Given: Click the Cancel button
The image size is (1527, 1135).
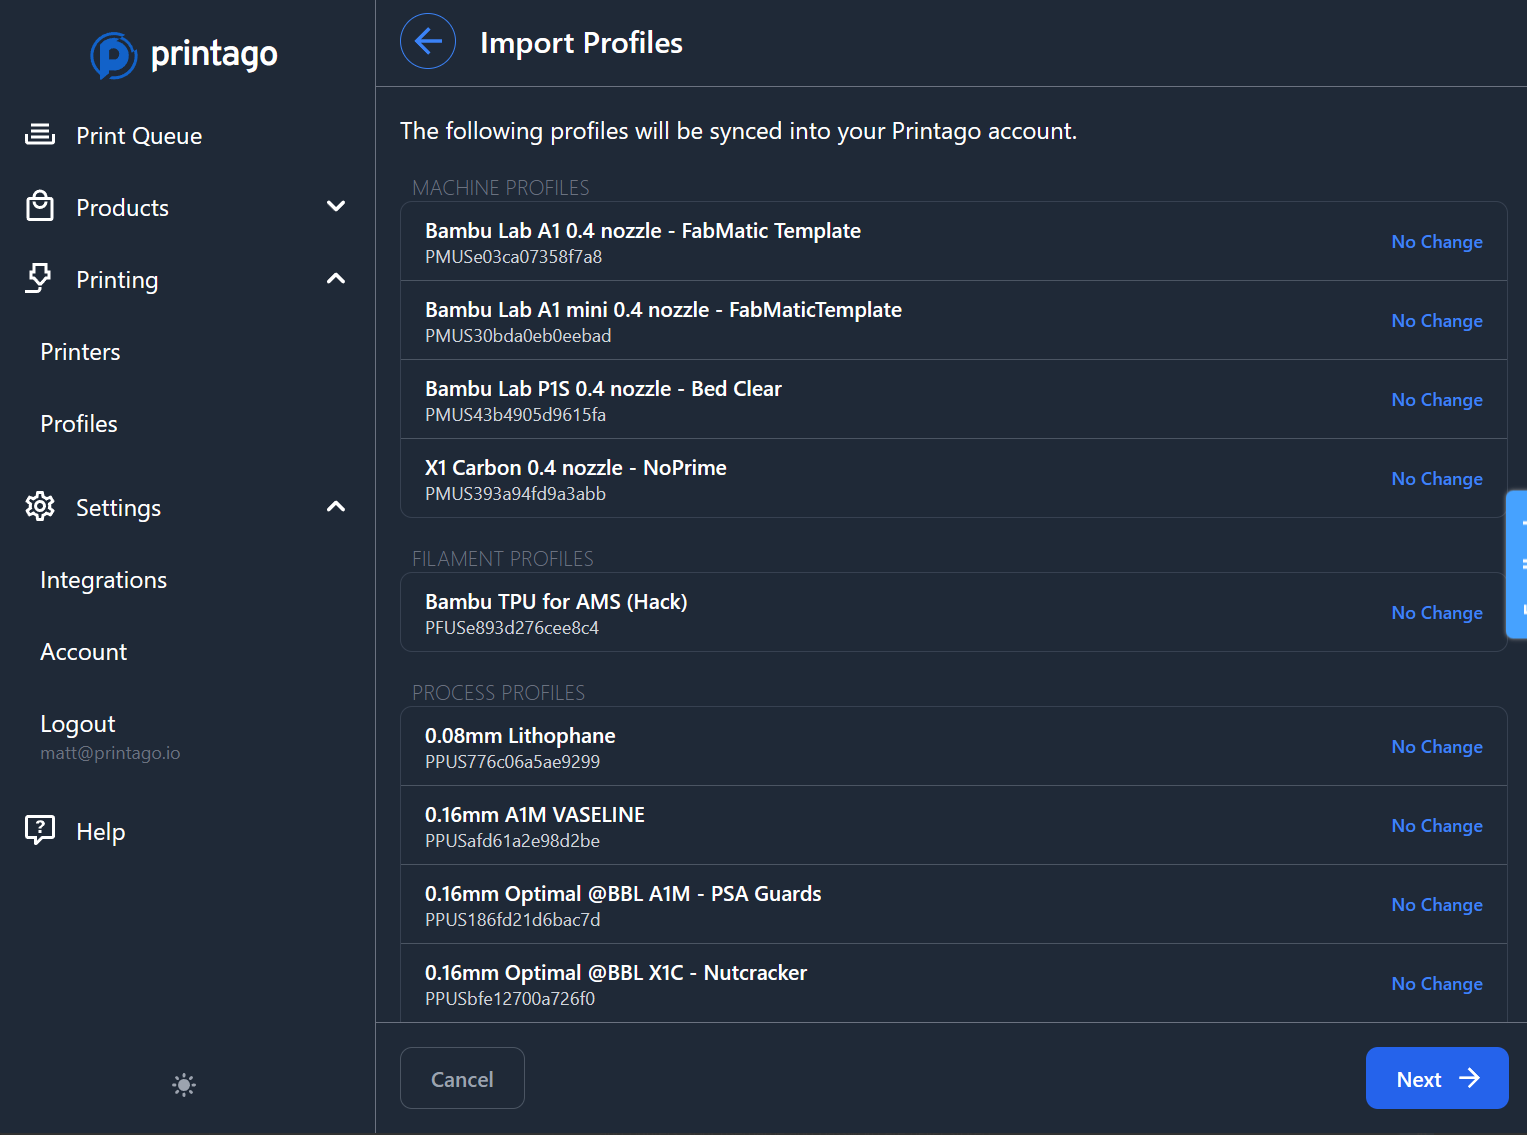Looking at the screenshot, I should coord(462,1078).
